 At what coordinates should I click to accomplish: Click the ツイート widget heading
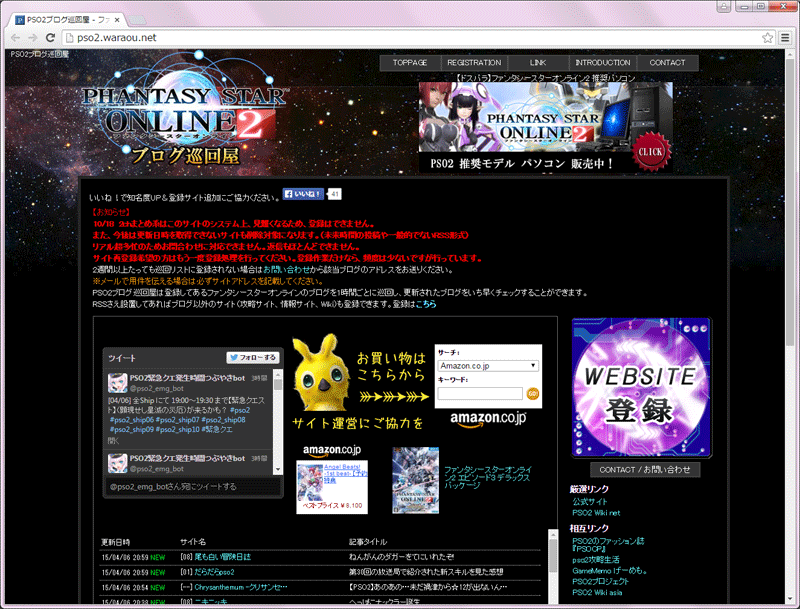pyautogui.click(x=122, y=358)
